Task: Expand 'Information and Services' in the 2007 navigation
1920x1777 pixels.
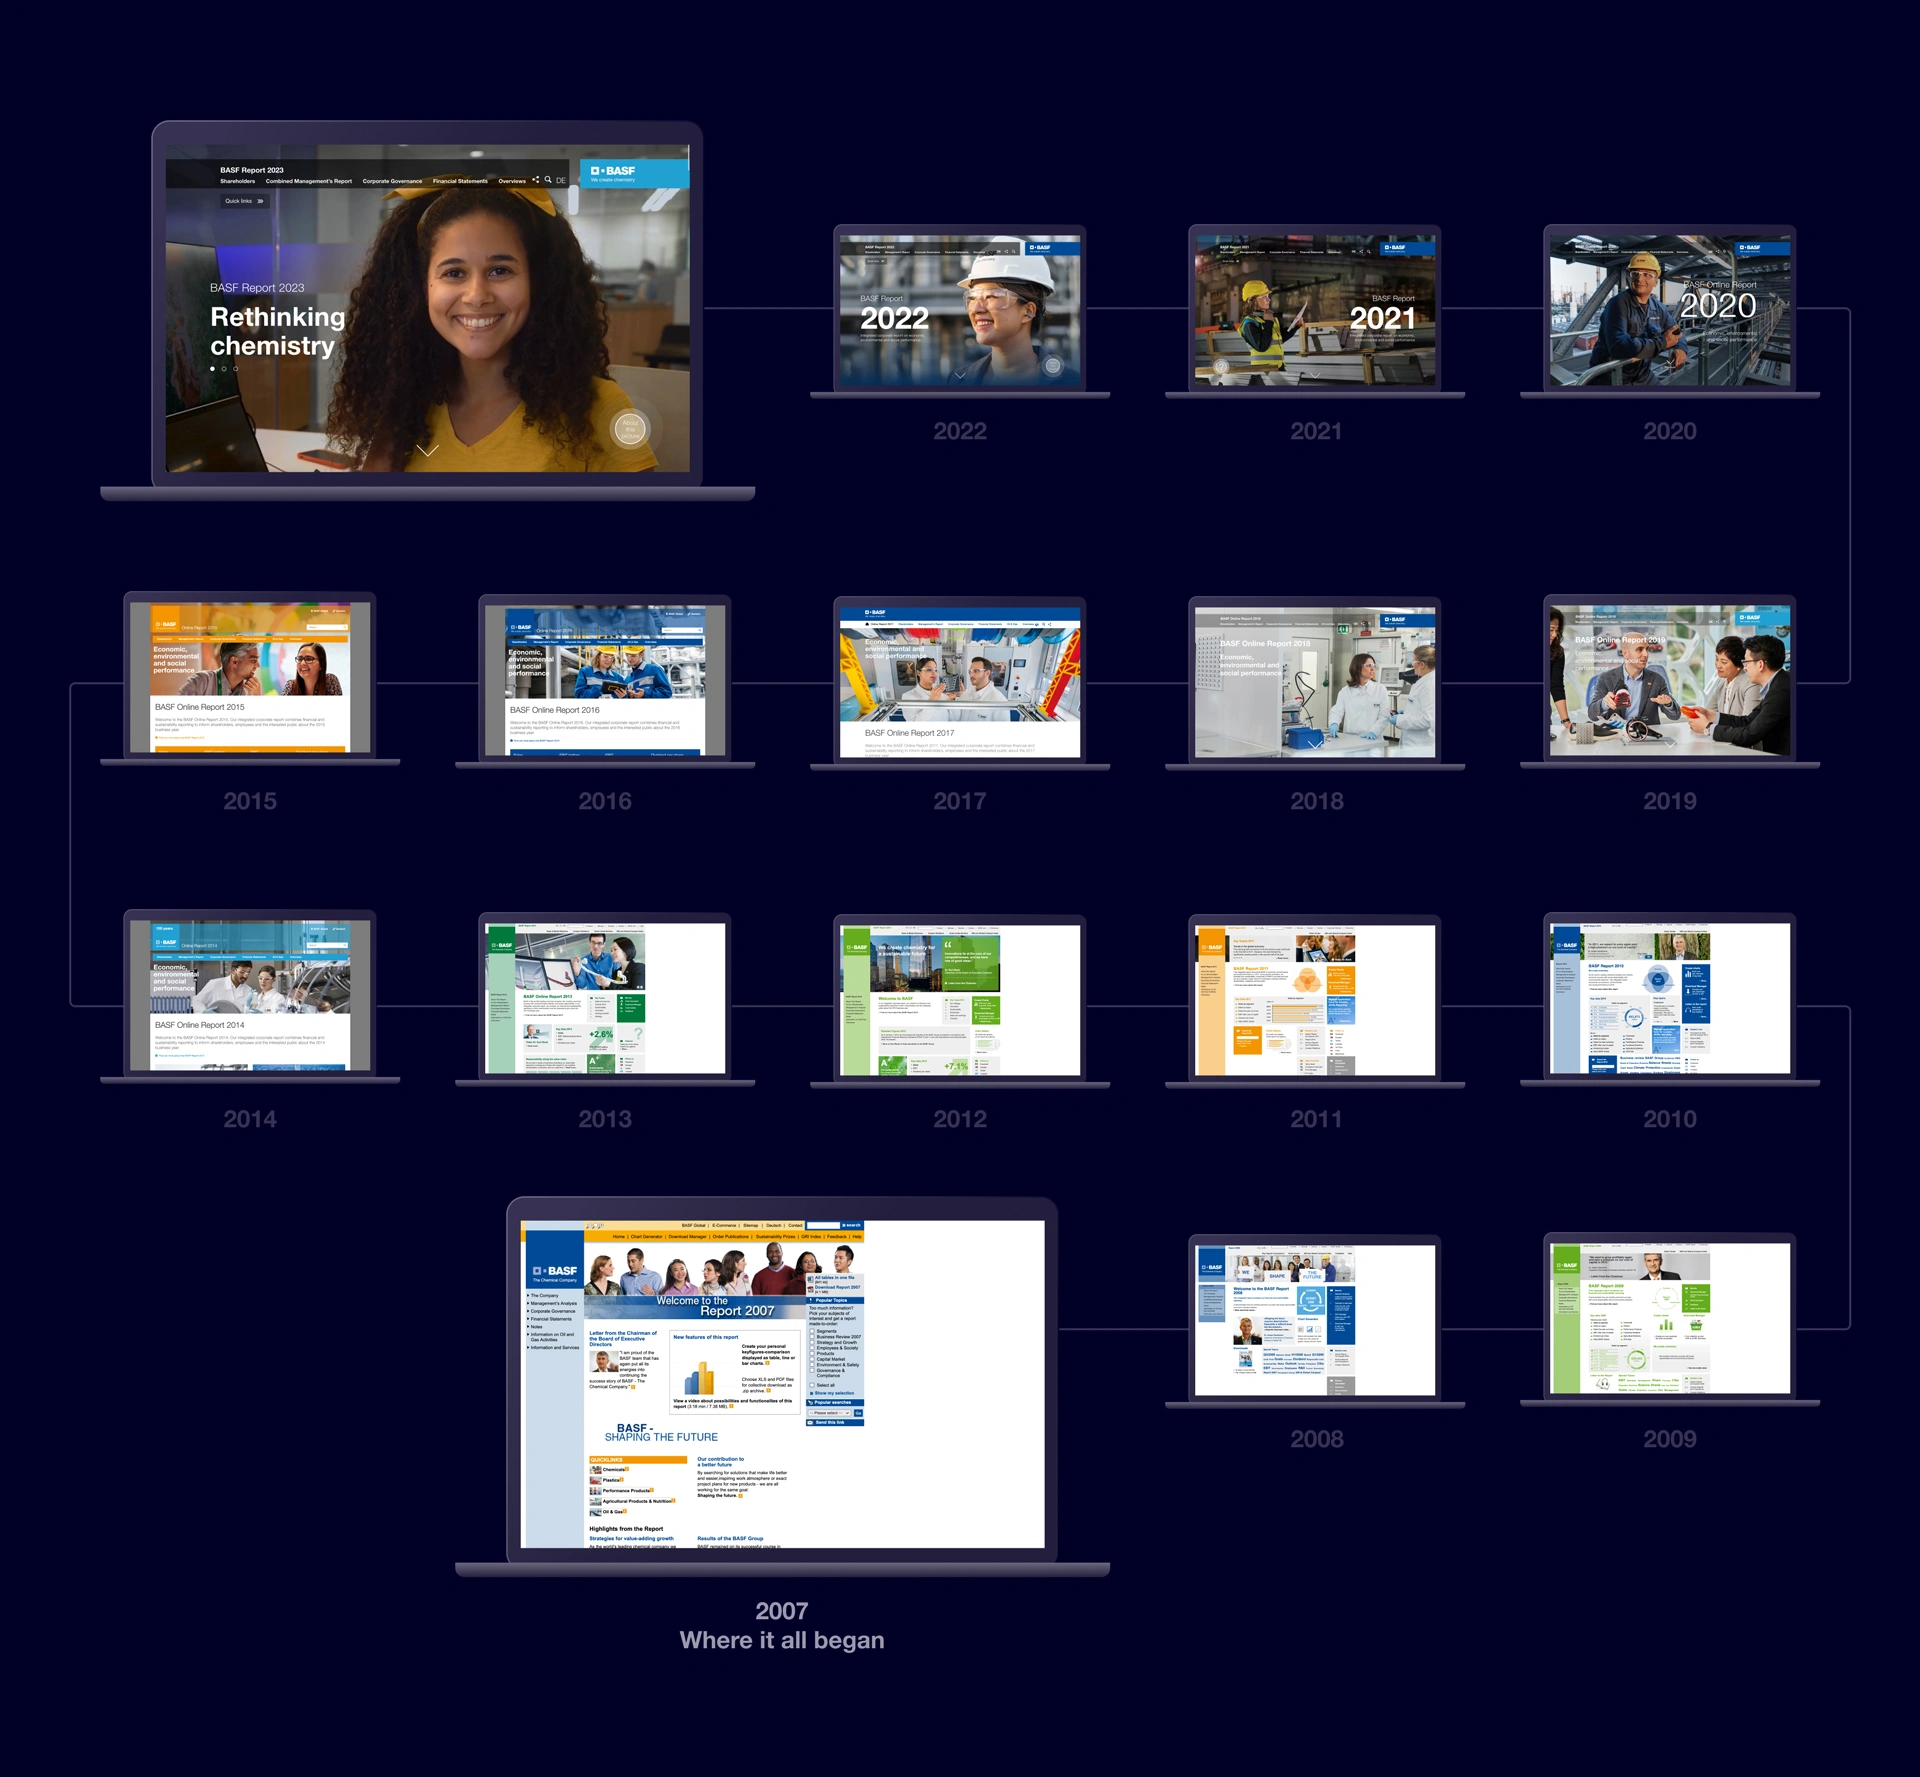Action: click(553, 1348)
